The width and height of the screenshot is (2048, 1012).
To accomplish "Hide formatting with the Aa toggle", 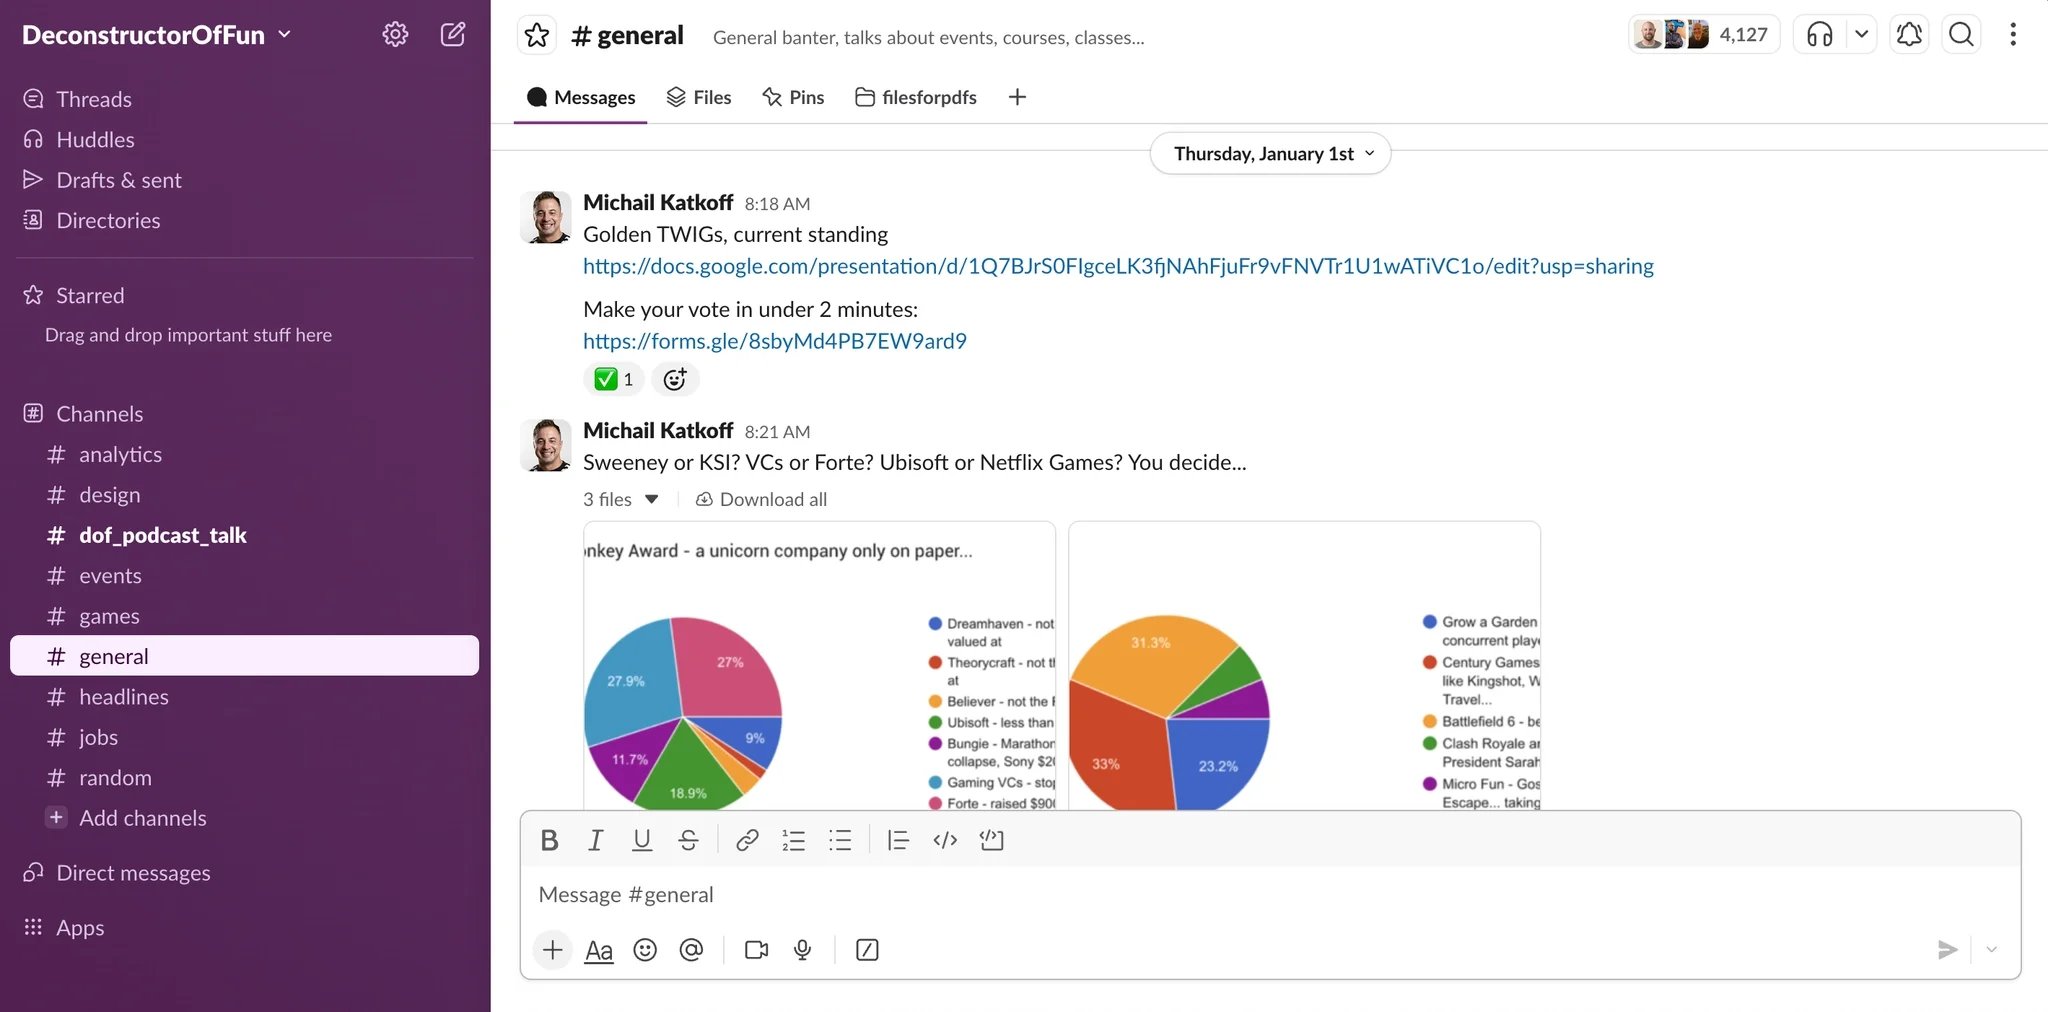I will [598, 950].
